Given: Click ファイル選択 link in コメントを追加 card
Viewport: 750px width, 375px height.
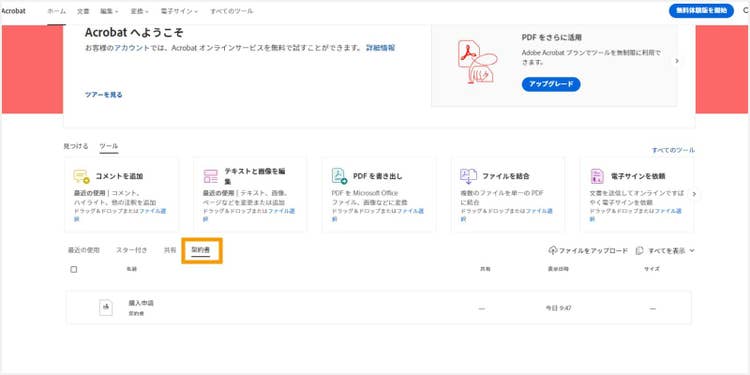Looking at the screenshot, I should click(153, 211).
